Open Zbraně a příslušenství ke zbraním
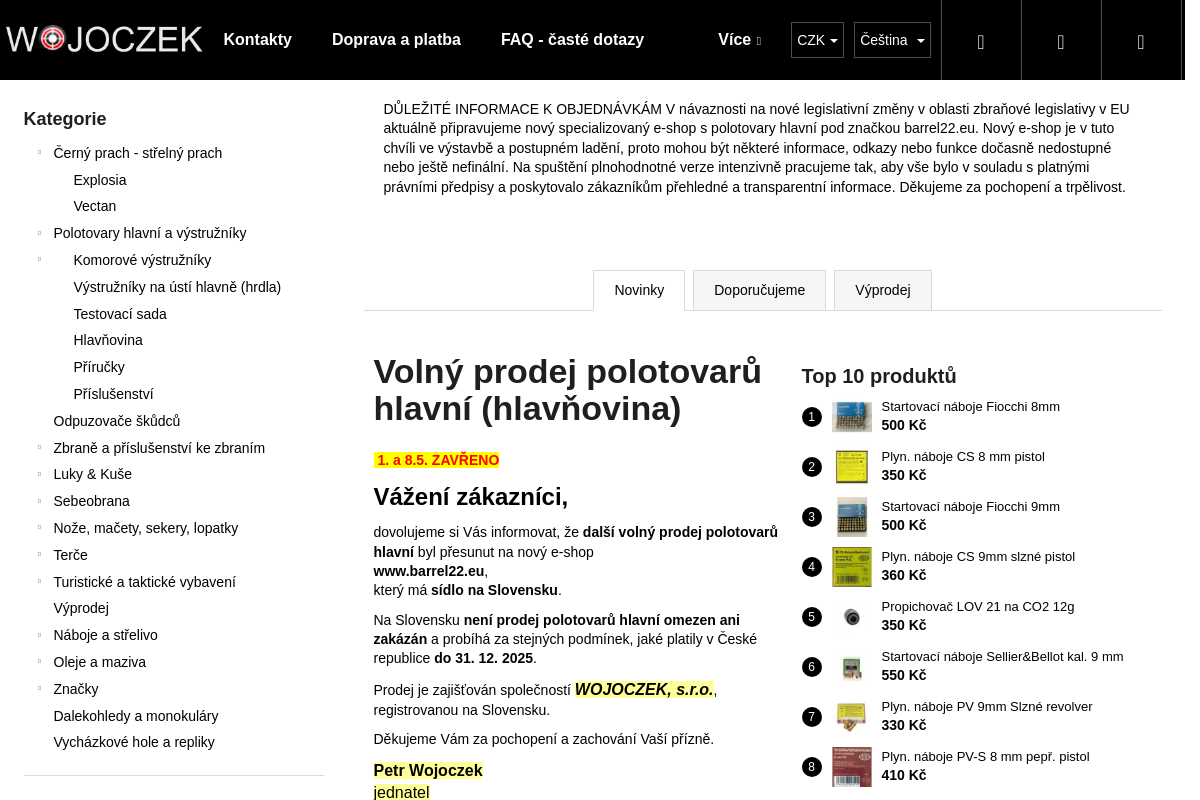Viewport: 1200px width, 800px height. coord(159,448)
